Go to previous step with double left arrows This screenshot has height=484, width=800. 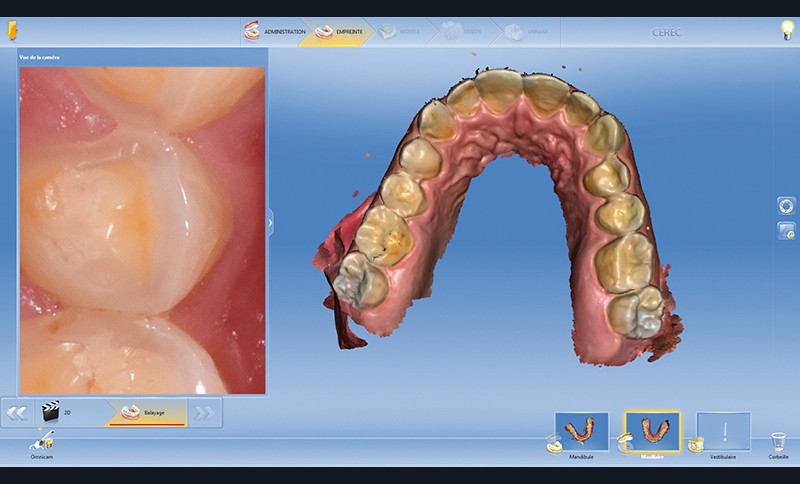17,411
